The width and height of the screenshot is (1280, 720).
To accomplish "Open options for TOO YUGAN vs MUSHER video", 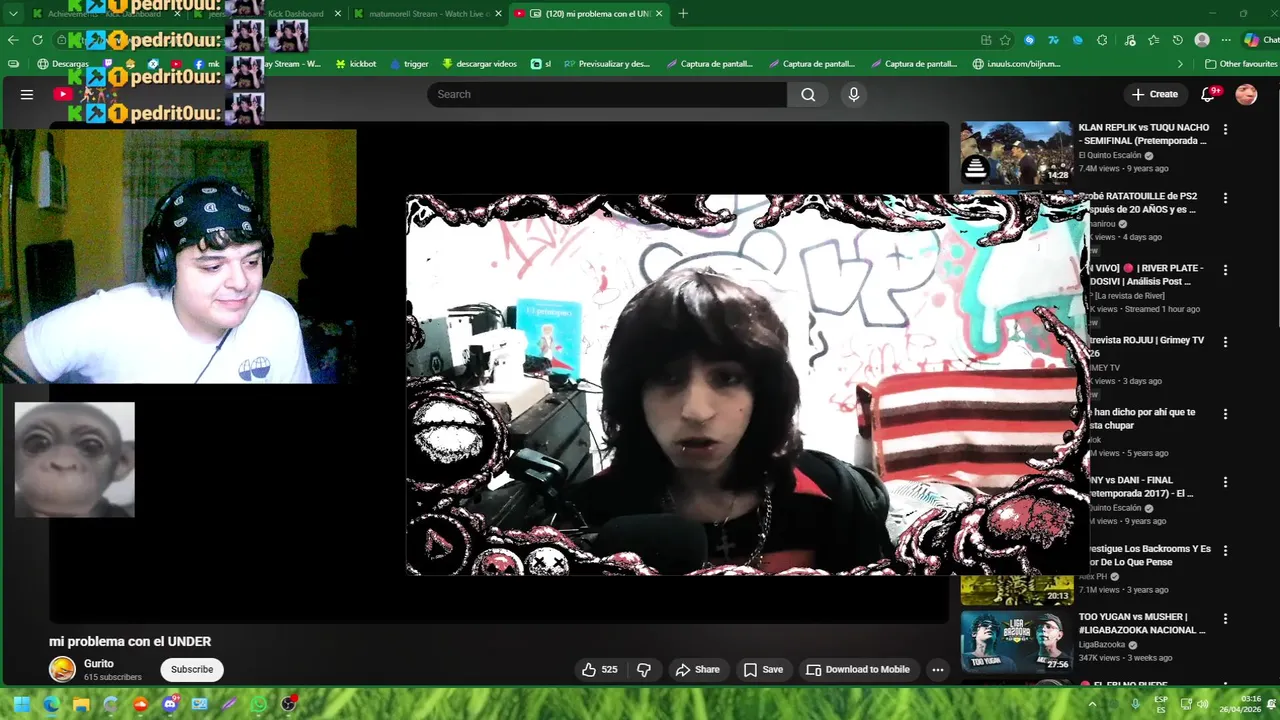I will [x=1225, y=619].
